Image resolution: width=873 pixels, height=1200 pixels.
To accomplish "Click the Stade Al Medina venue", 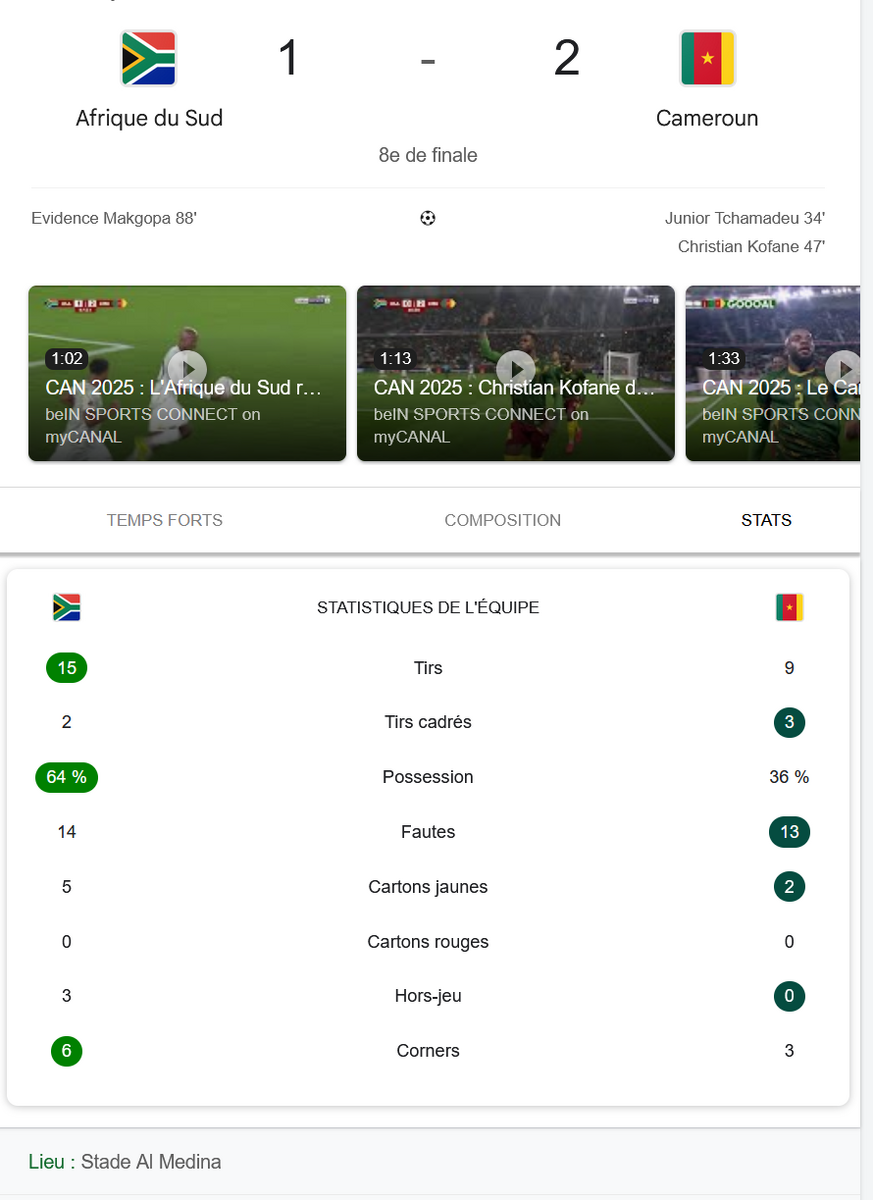I will tap(151, 1162).
